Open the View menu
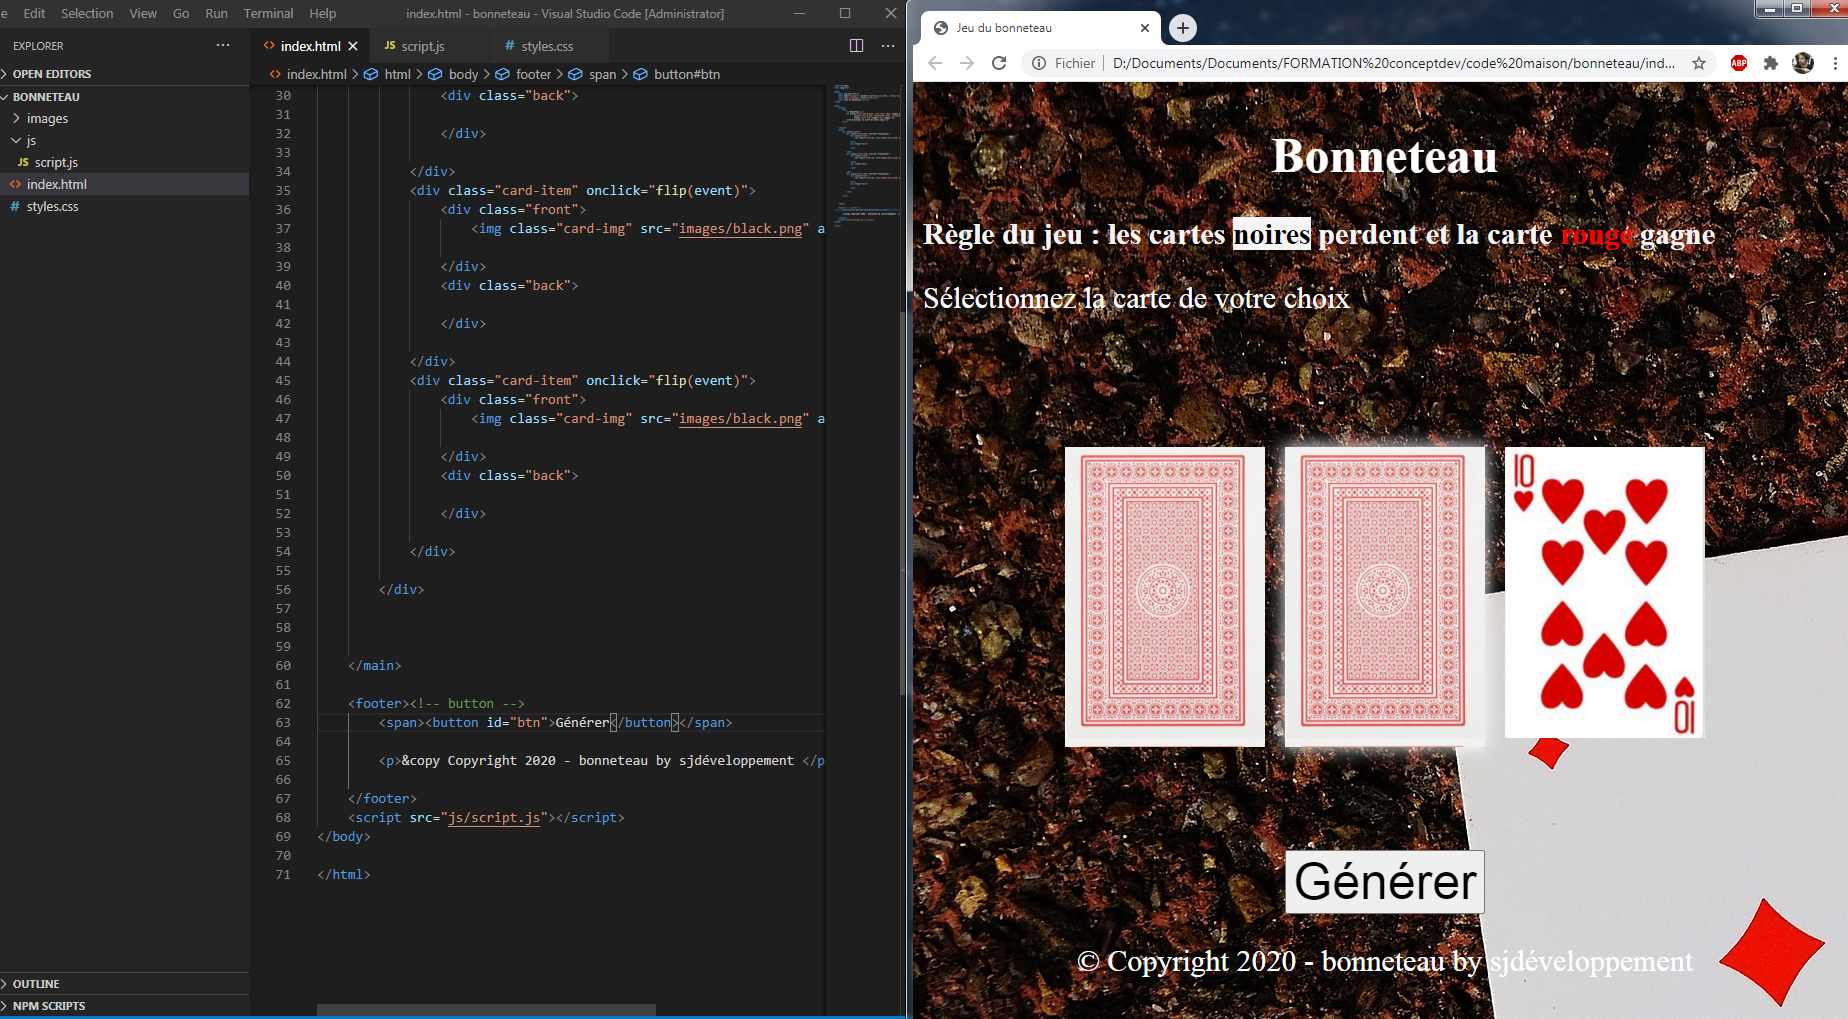1848x1019 pixels. pos(143,13)
